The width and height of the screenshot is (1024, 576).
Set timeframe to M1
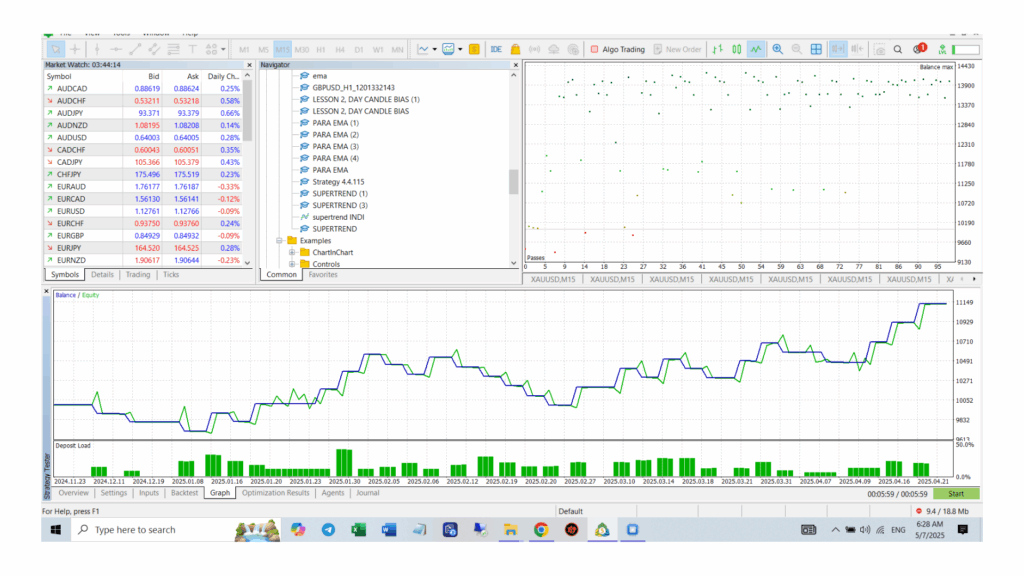[x=244, y=50]
